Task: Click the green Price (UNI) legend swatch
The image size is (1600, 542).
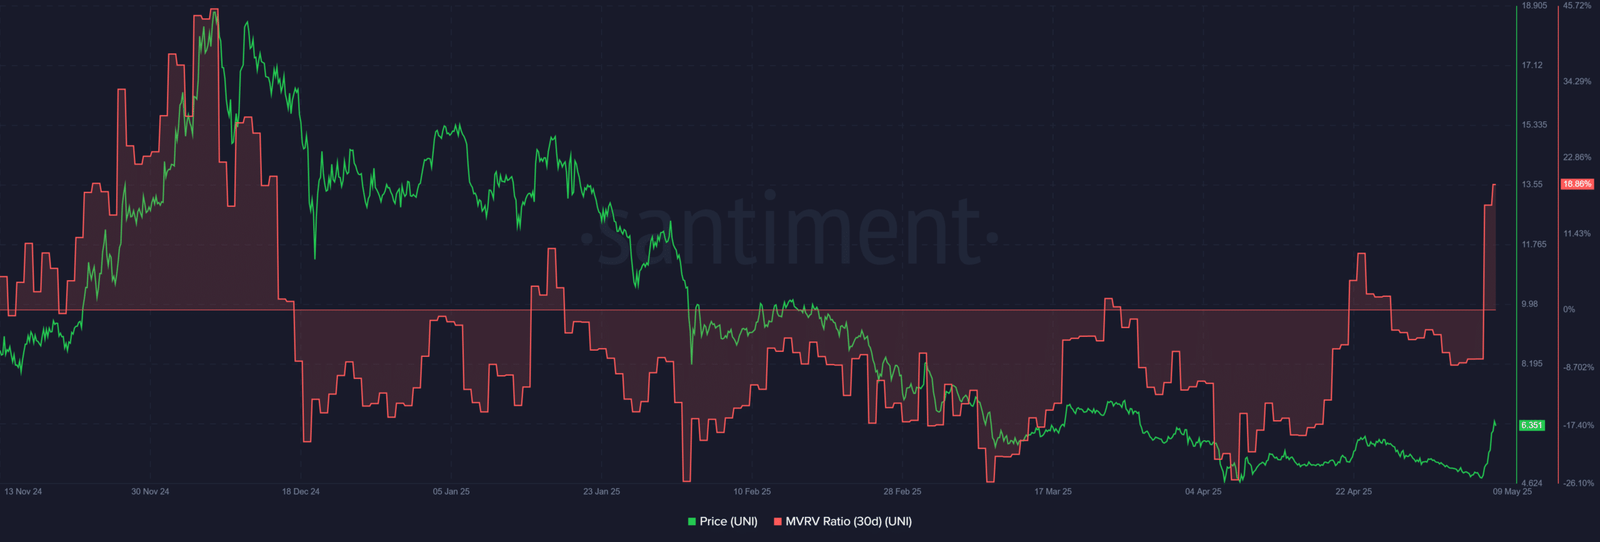Action: pos(692,521)
